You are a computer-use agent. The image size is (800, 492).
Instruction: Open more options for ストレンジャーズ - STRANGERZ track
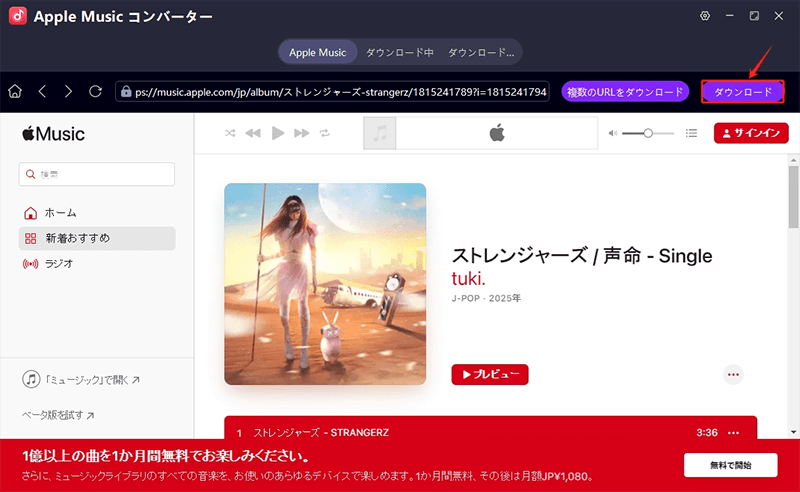[733, 433]
